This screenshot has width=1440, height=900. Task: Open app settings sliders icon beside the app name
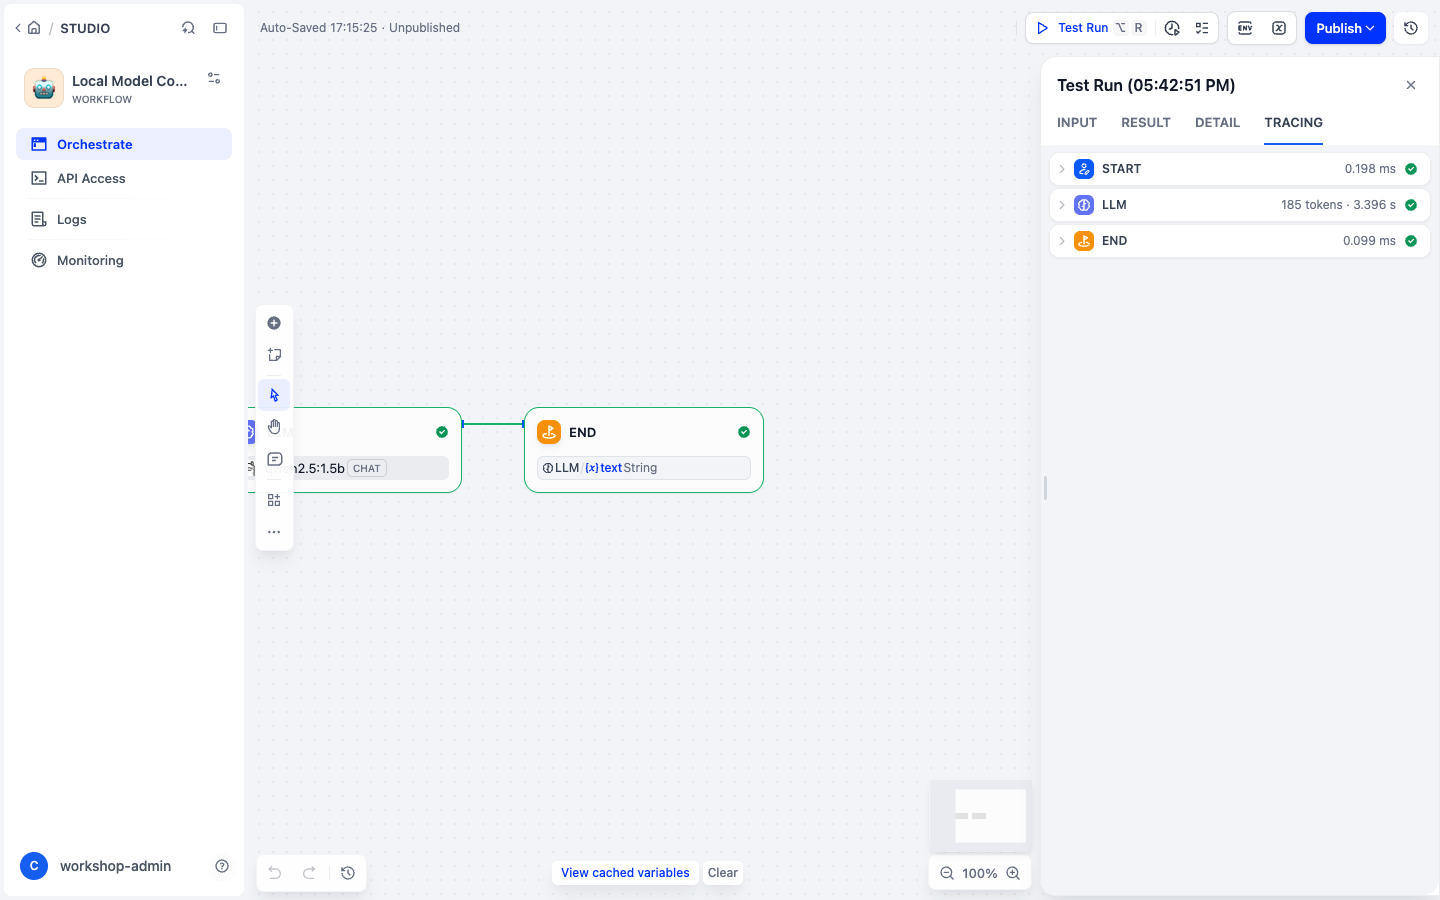tap(214, 78)
